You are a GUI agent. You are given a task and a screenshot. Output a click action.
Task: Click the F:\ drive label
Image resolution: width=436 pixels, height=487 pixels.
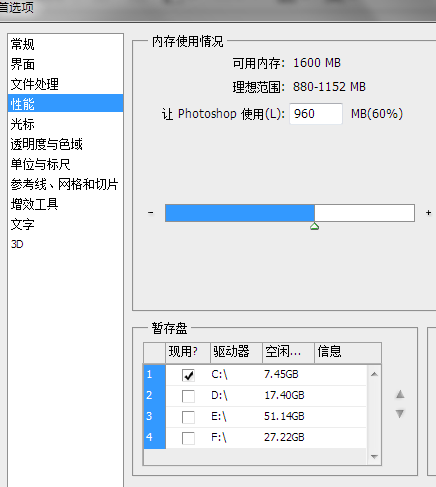pos(219,438)
